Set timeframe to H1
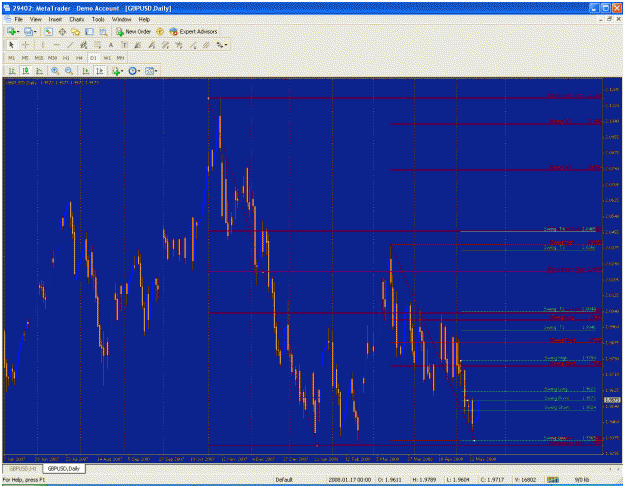This screenshot has height=486, width=625. (x=66, y=58)
